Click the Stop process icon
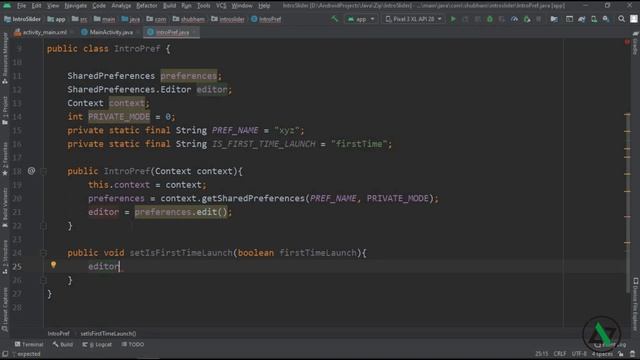The width and height of the screenshot is (640, 360). click(x=539, y=19)
